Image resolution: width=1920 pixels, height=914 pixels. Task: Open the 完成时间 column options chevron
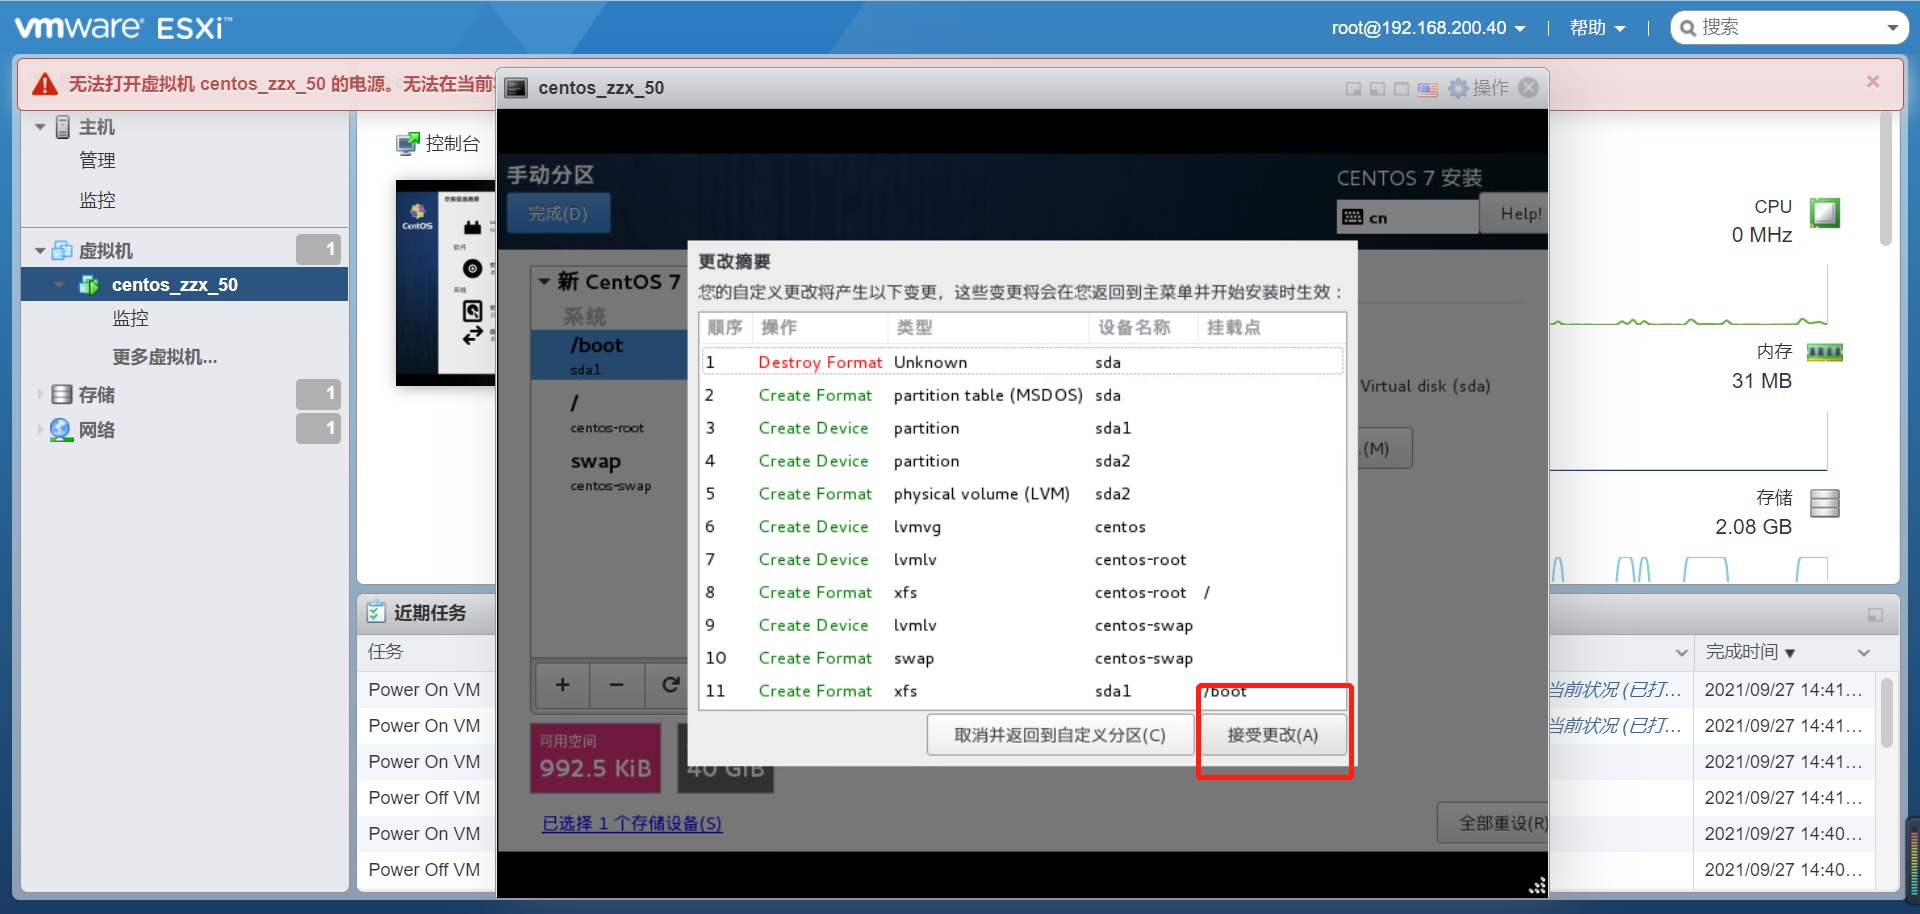(1864, 653)
